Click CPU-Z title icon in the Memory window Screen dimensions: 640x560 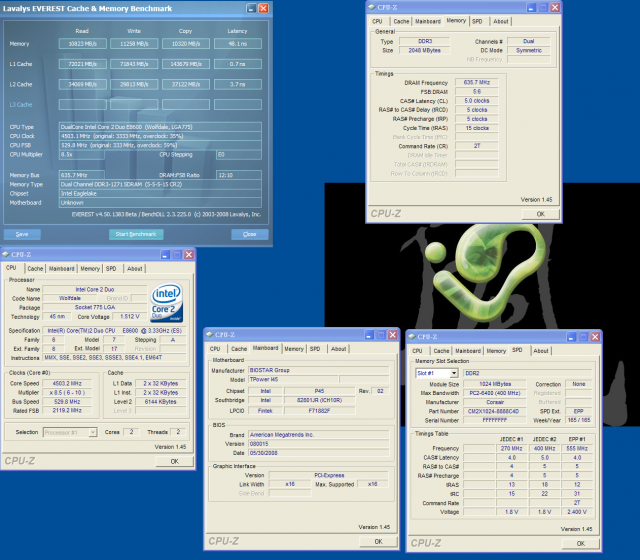click(371, 7)
